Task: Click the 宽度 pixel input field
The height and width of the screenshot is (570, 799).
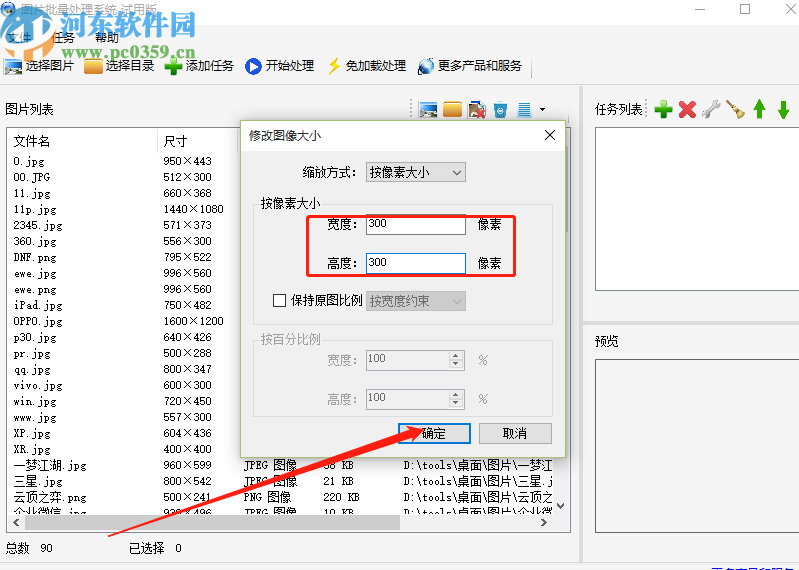Action: tap(415, 225)
